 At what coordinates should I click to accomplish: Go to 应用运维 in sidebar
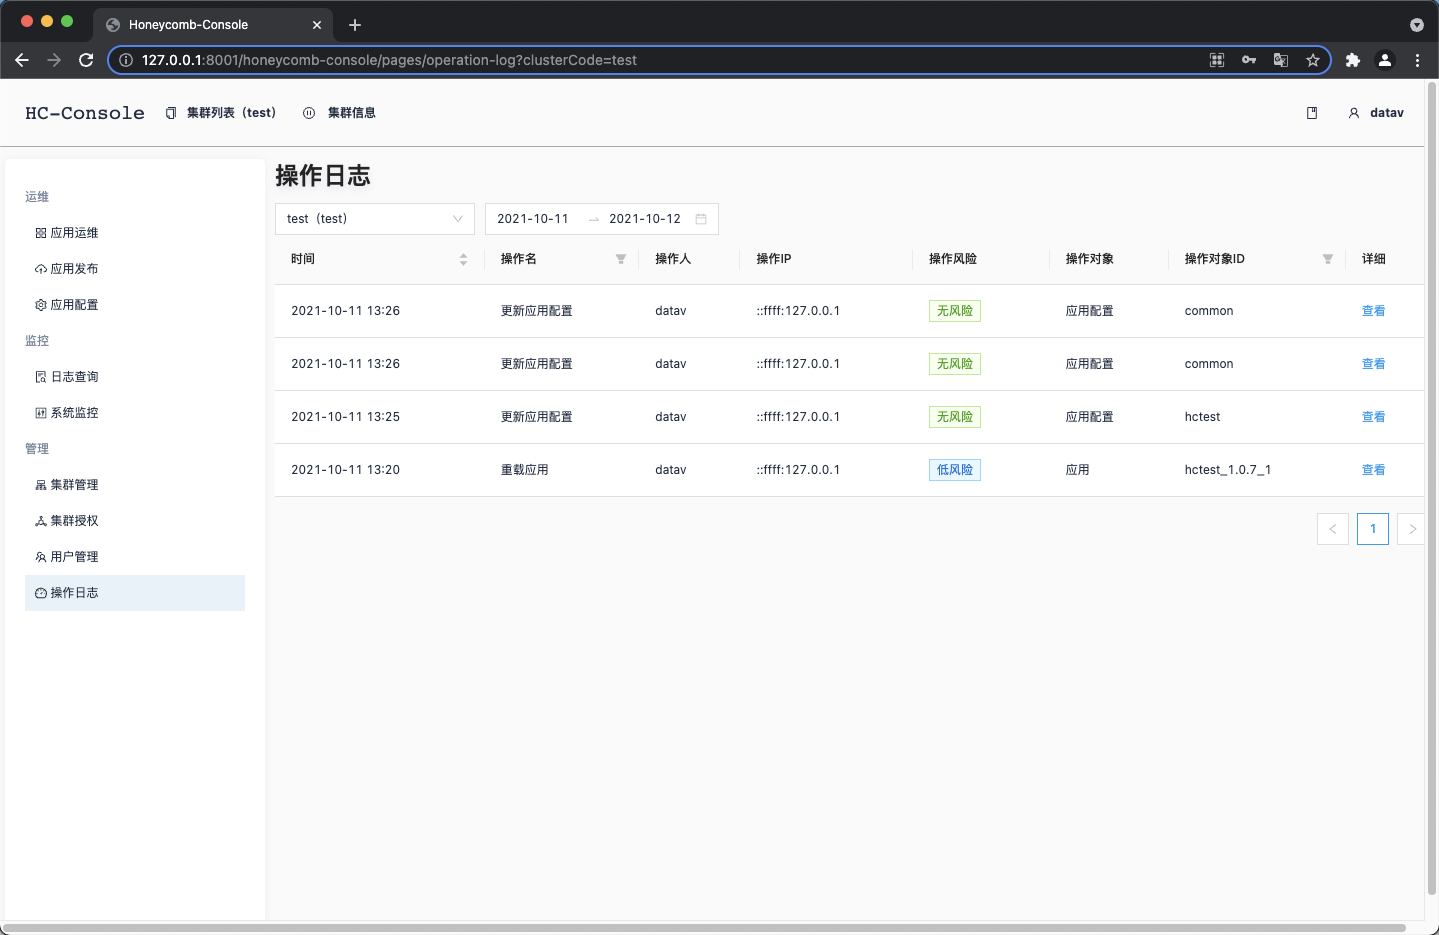135,233
